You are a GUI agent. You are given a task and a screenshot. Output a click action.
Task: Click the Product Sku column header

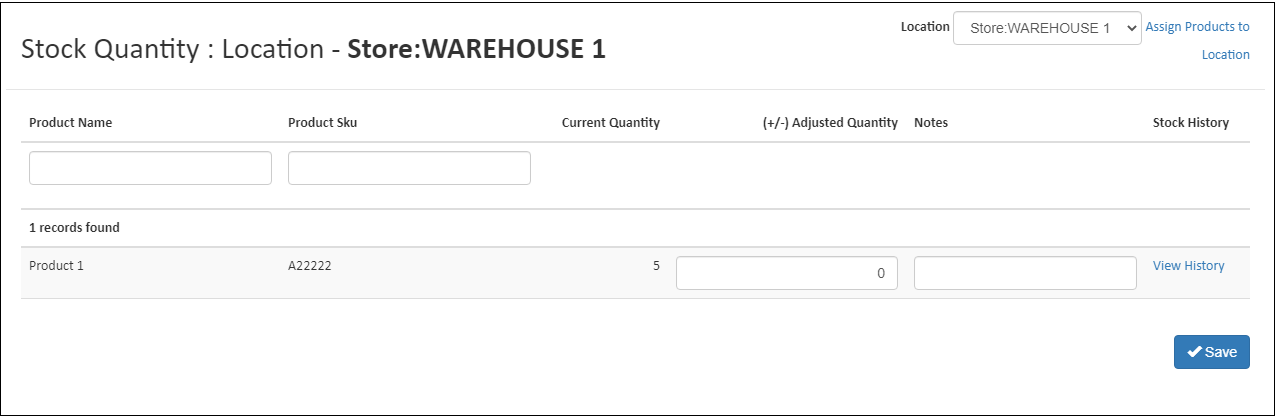pyautogui.click(x=322, y=123)
